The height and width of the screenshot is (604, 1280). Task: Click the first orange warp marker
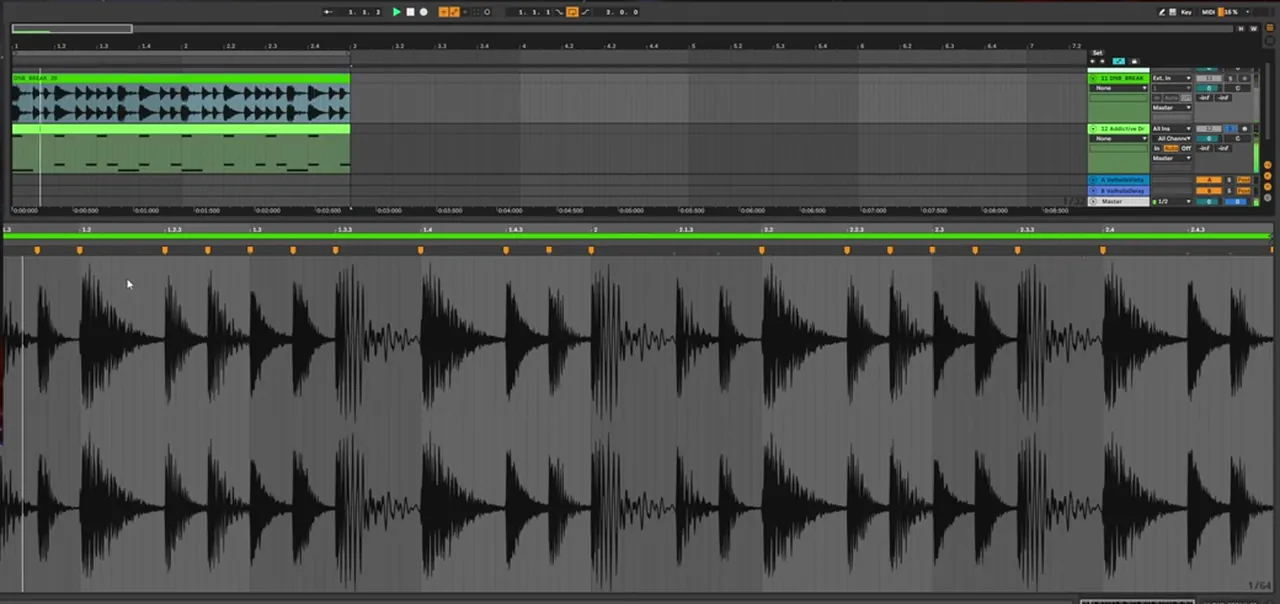click(37, 249)
